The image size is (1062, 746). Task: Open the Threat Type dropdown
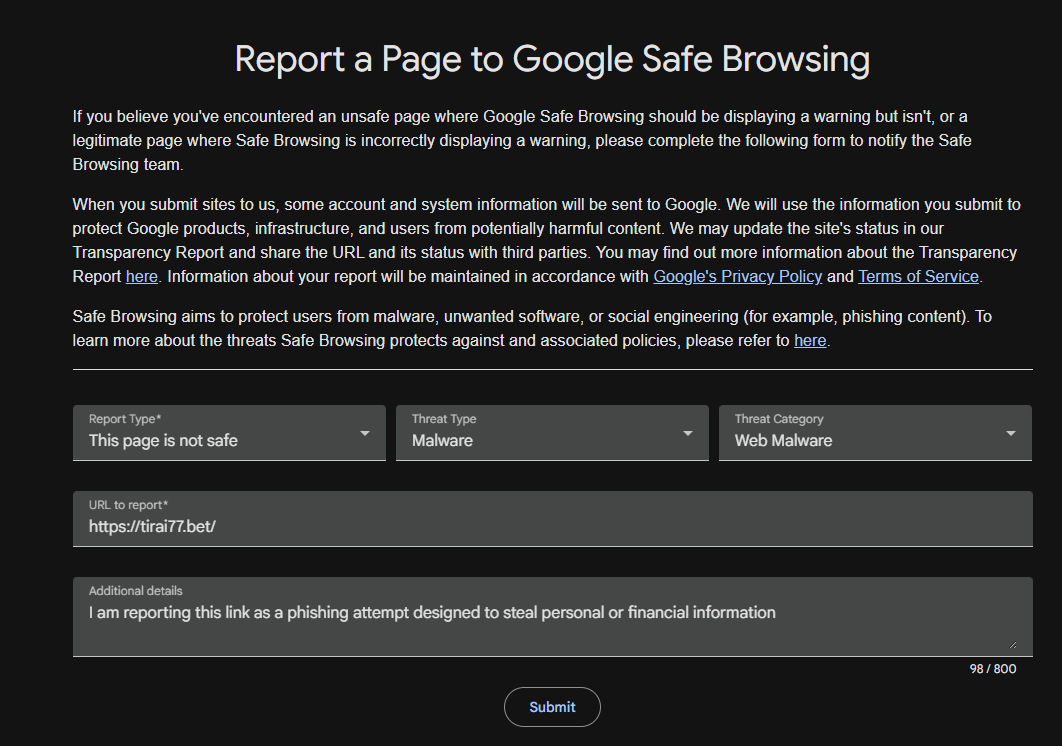[552, 433]
